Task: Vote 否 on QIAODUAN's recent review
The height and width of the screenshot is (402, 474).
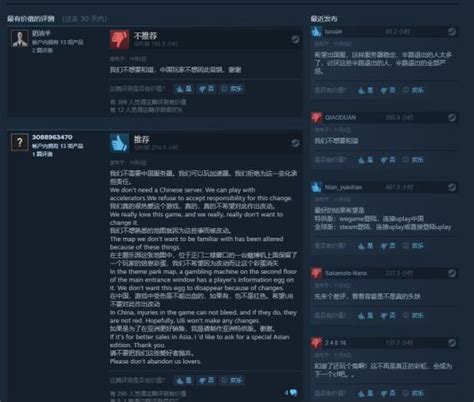Action: [388, 160]
